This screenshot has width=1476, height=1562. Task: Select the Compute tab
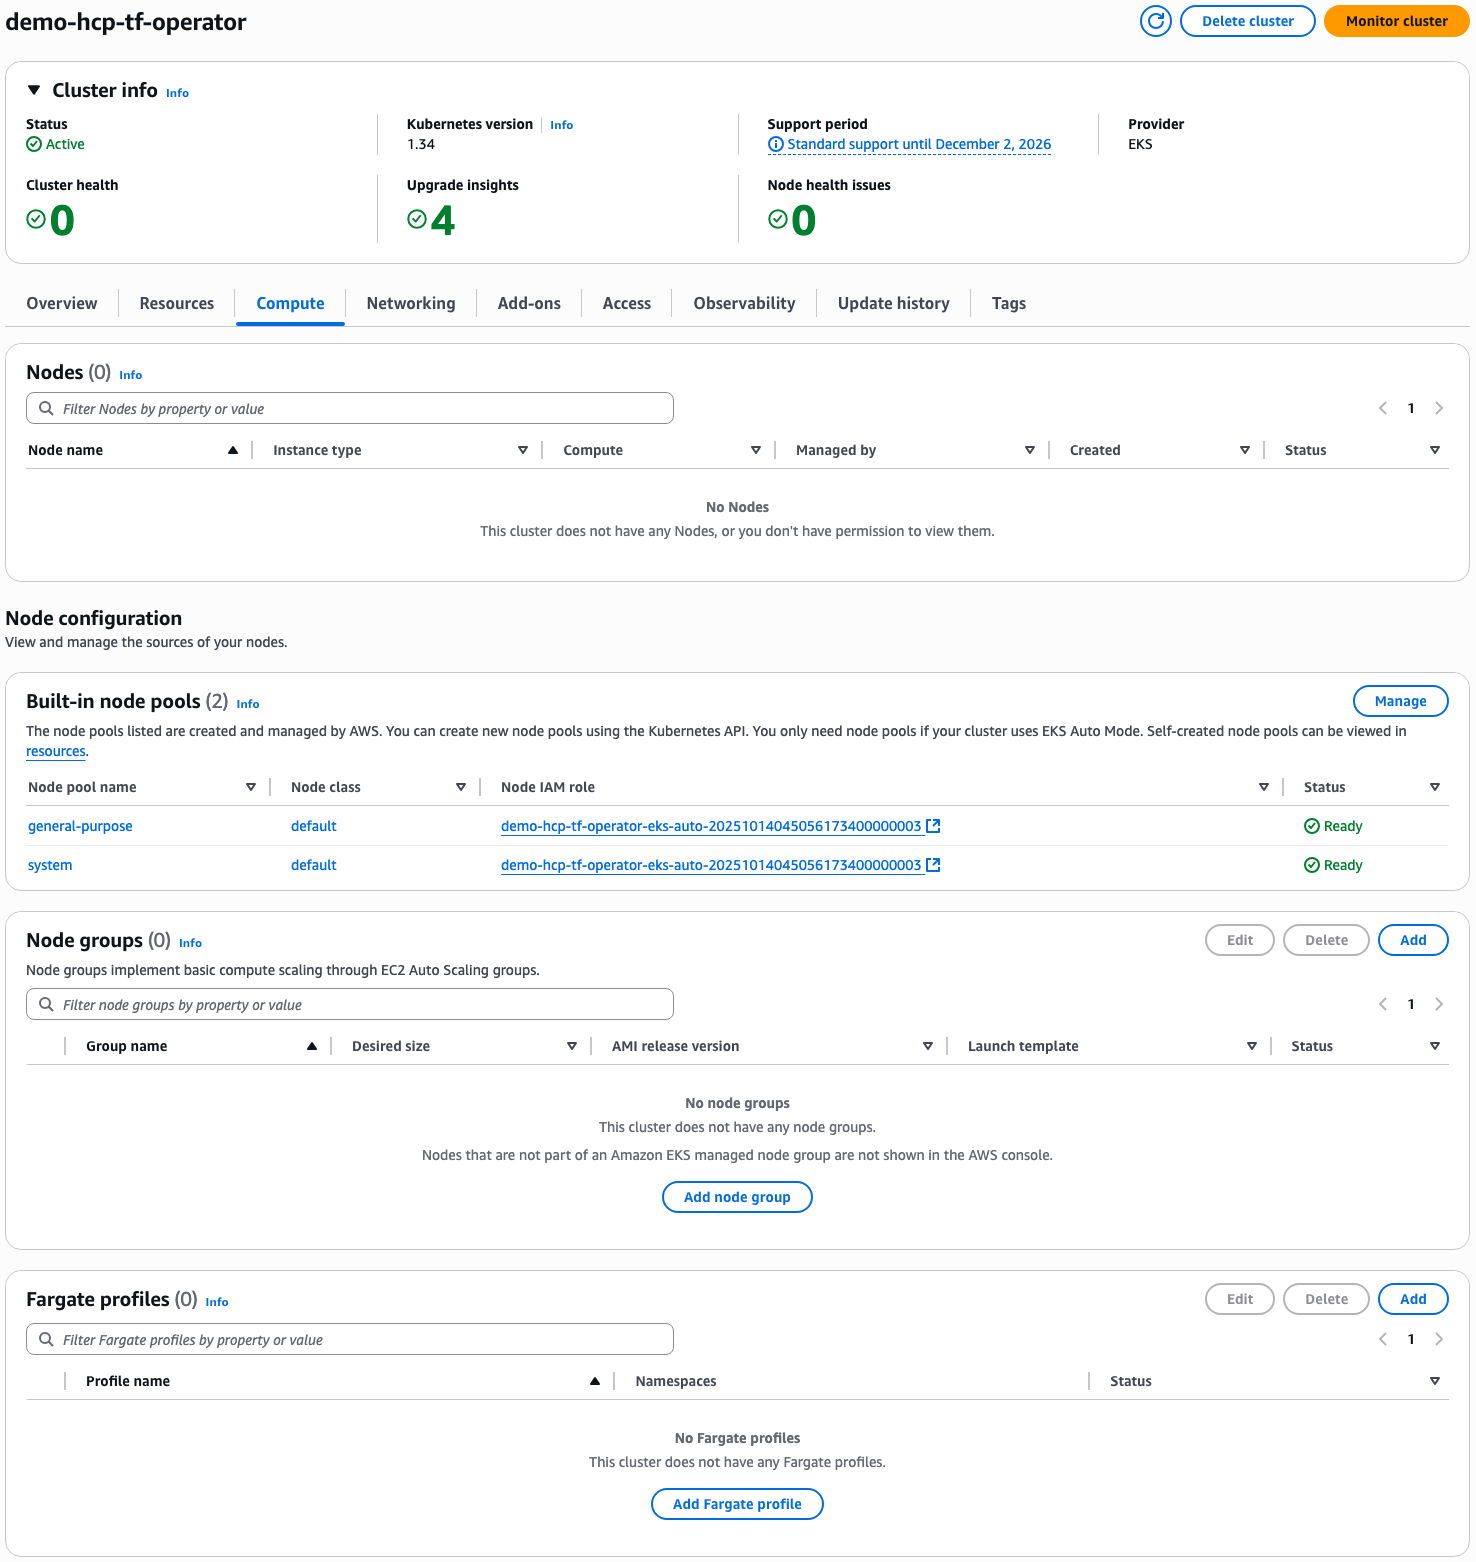point(290,303)
